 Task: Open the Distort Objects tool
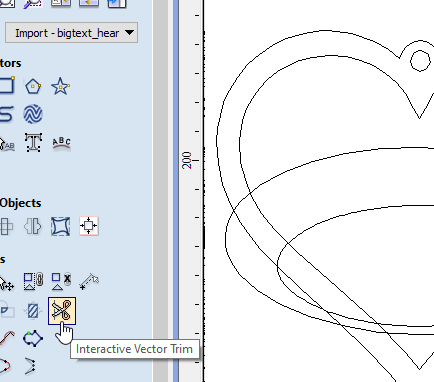[x=60, y=226]
